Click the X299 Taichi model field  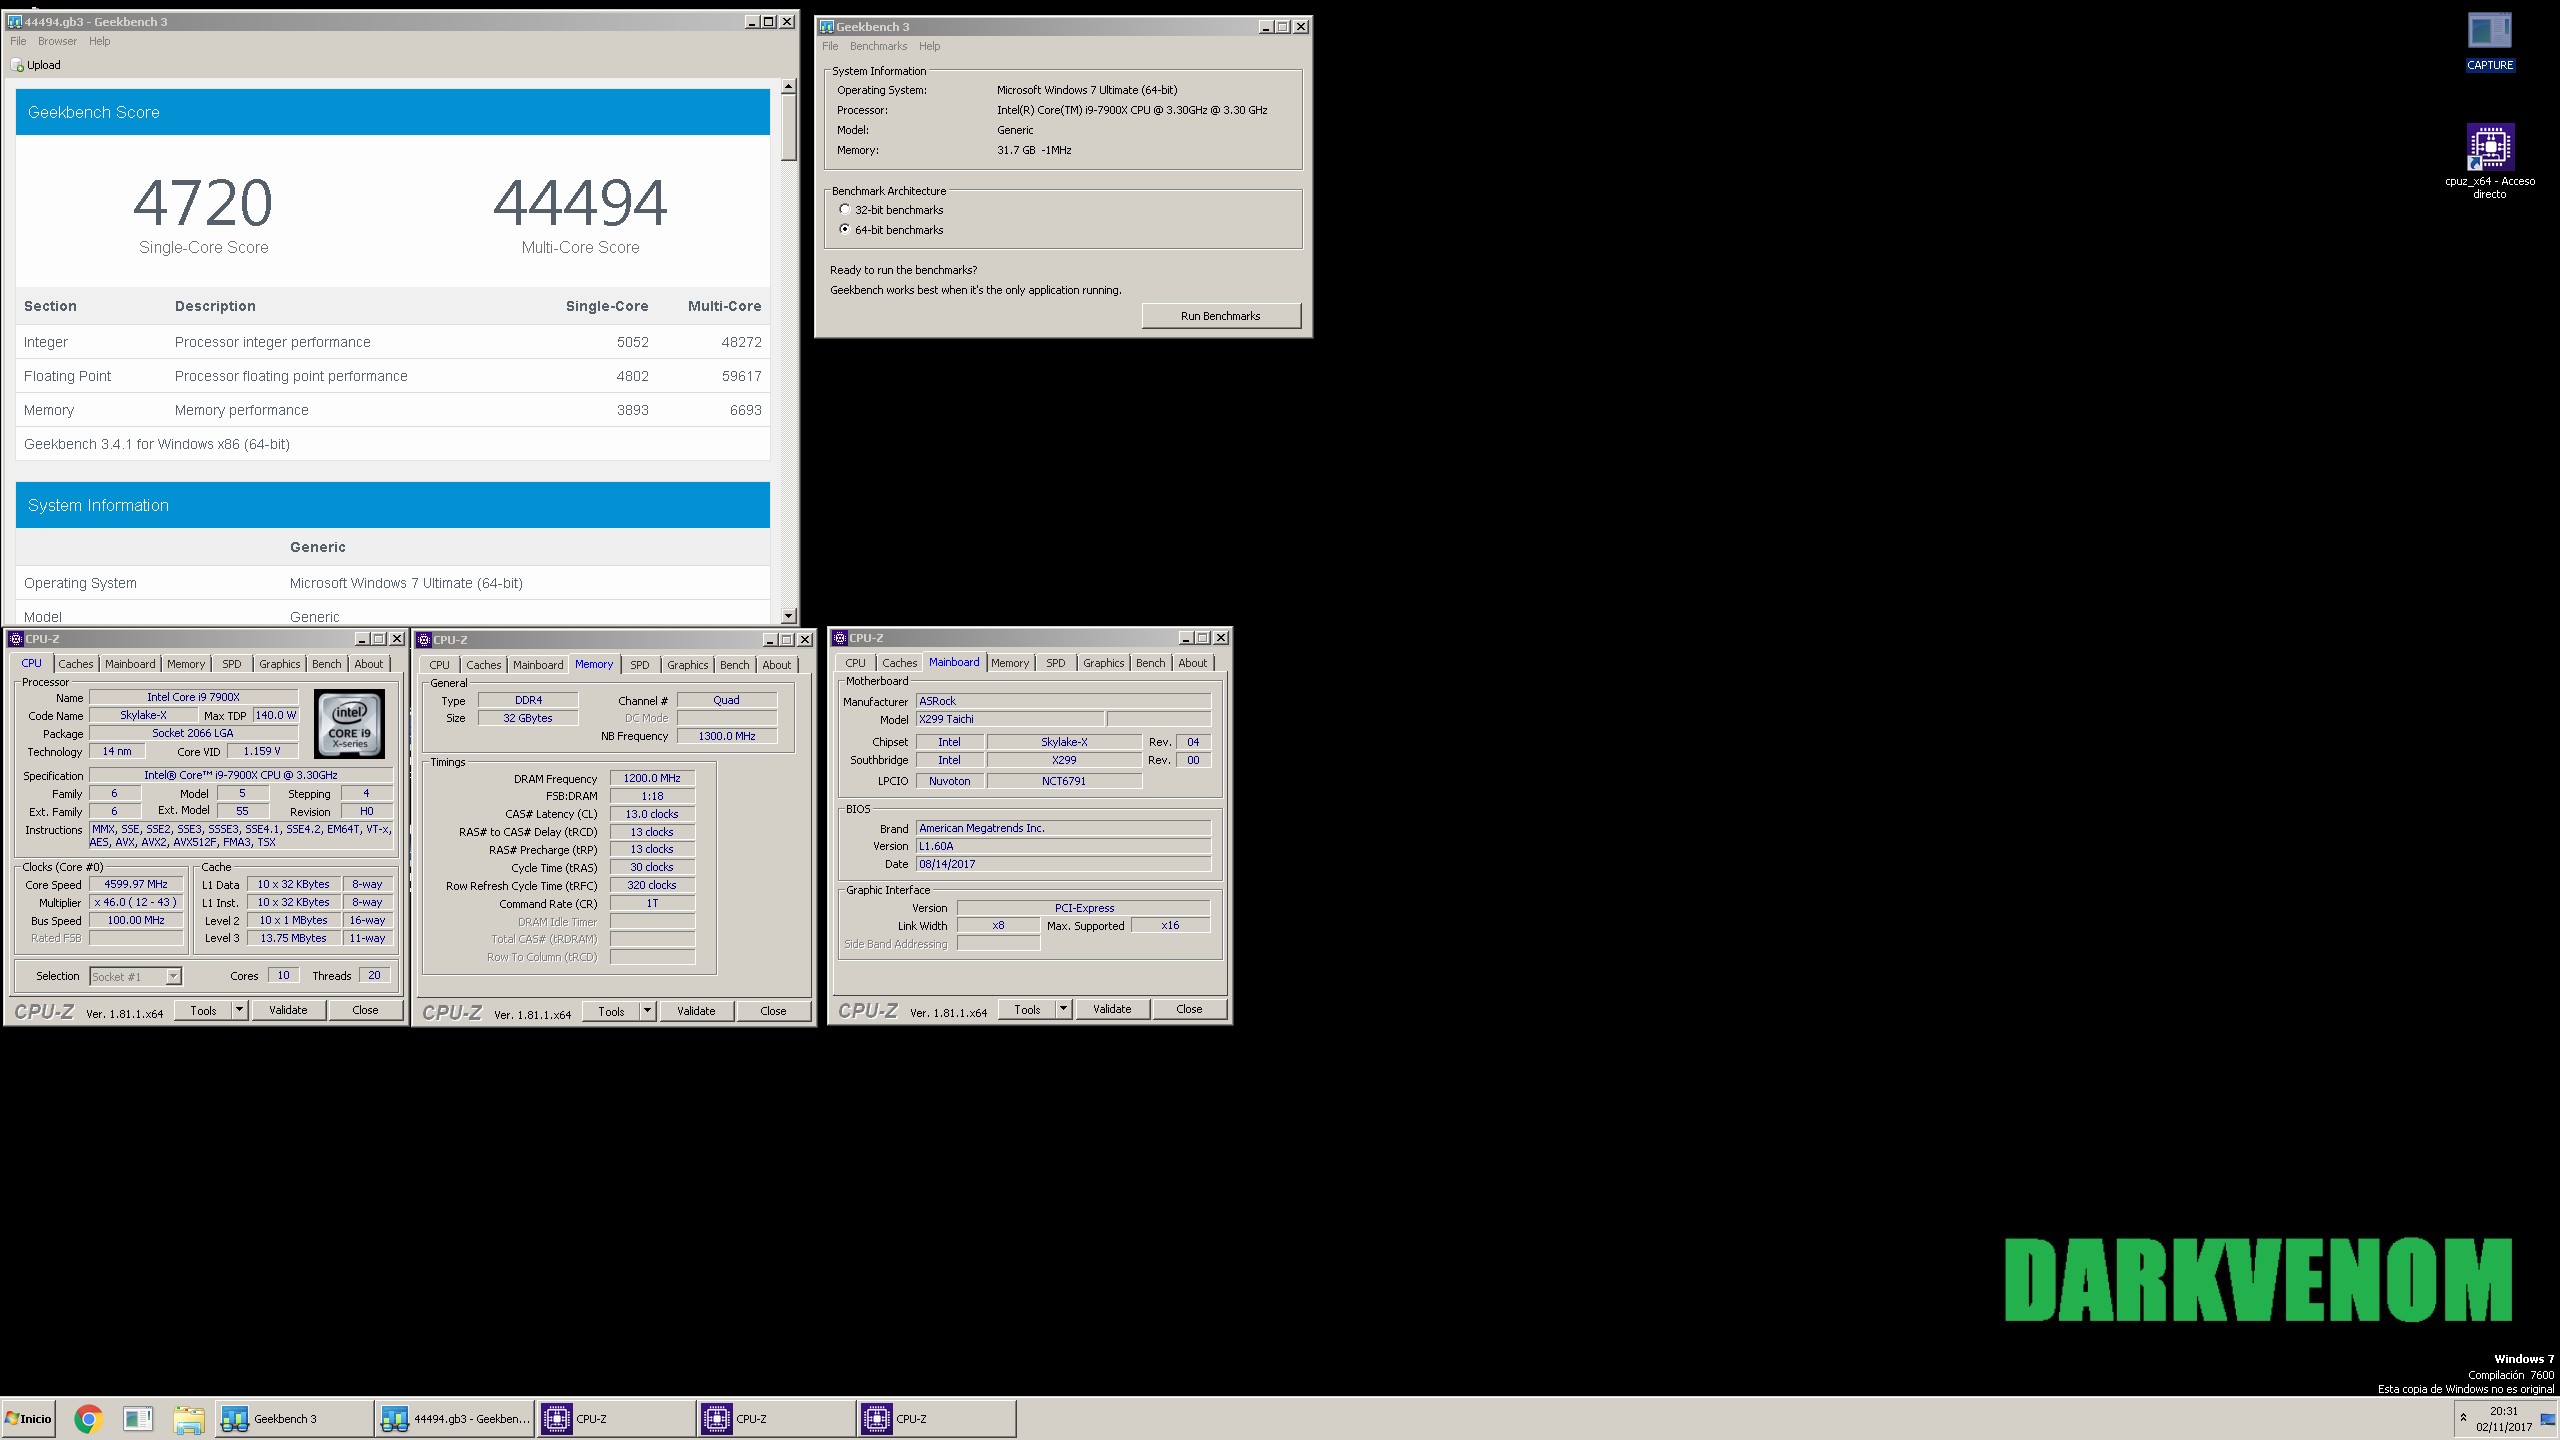tap(1010, 719)
